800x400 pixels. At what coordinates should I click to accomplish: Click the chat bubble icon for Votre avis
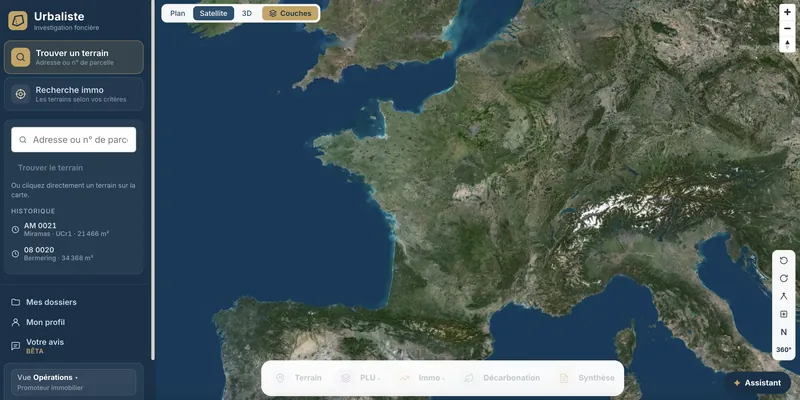[16, 346]
